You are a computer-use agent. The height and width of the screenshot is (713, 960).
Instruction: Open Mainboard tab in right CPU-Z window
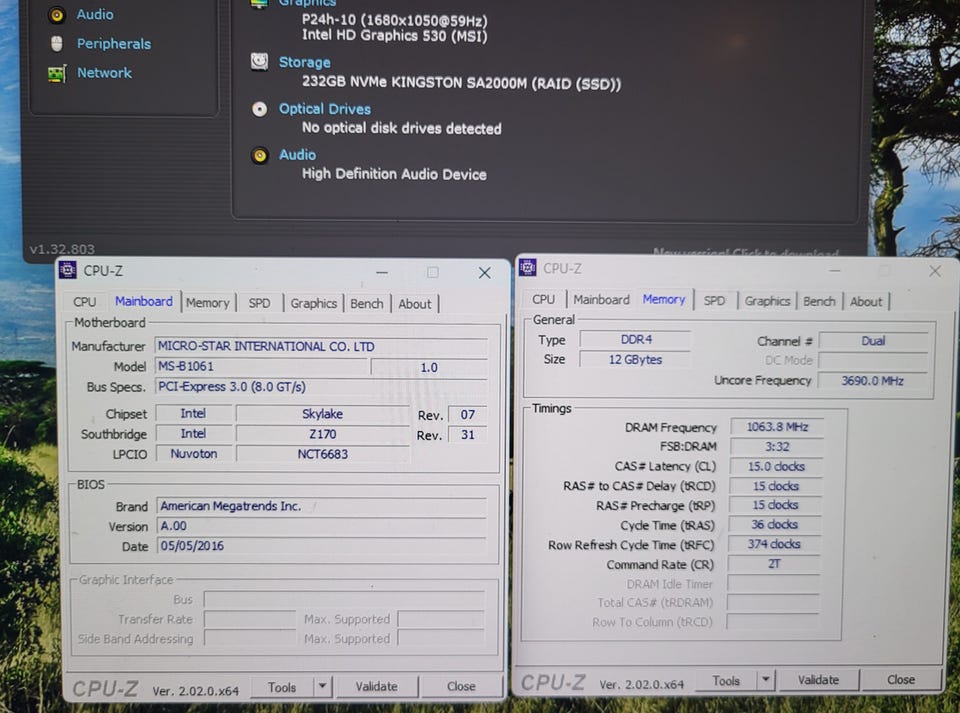[601, 300]
